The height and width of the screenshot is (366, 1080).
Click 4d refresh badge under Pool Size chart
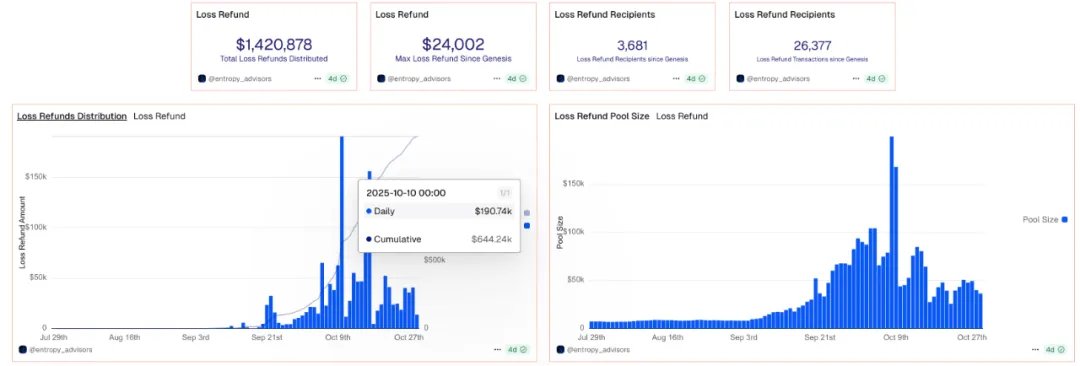(1055, 349)
